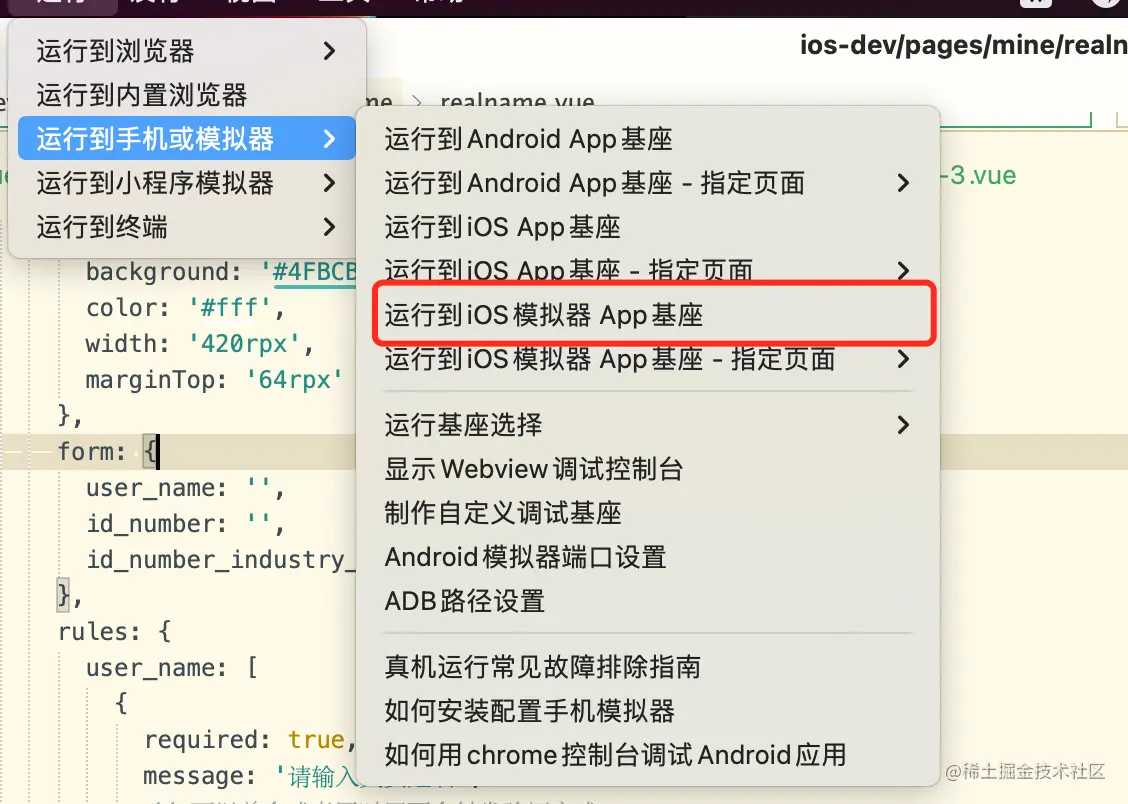
Task: Click the width: '420rpx' code line
Action: point(199,344)
